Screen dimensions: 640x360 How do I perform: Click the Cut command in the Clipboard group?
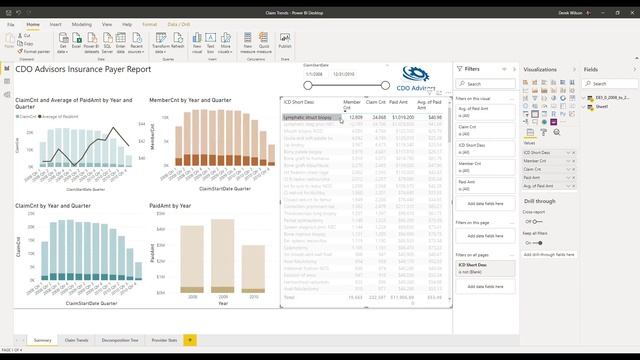click(x=24, y=36)
